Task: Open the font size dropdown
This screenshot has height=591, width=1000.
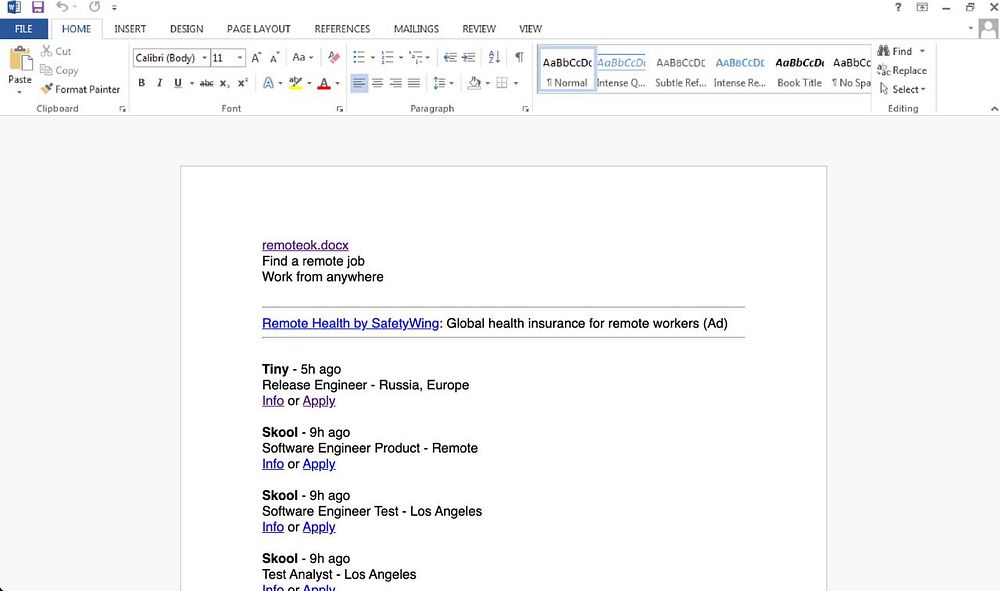Action: pos(240,58)
